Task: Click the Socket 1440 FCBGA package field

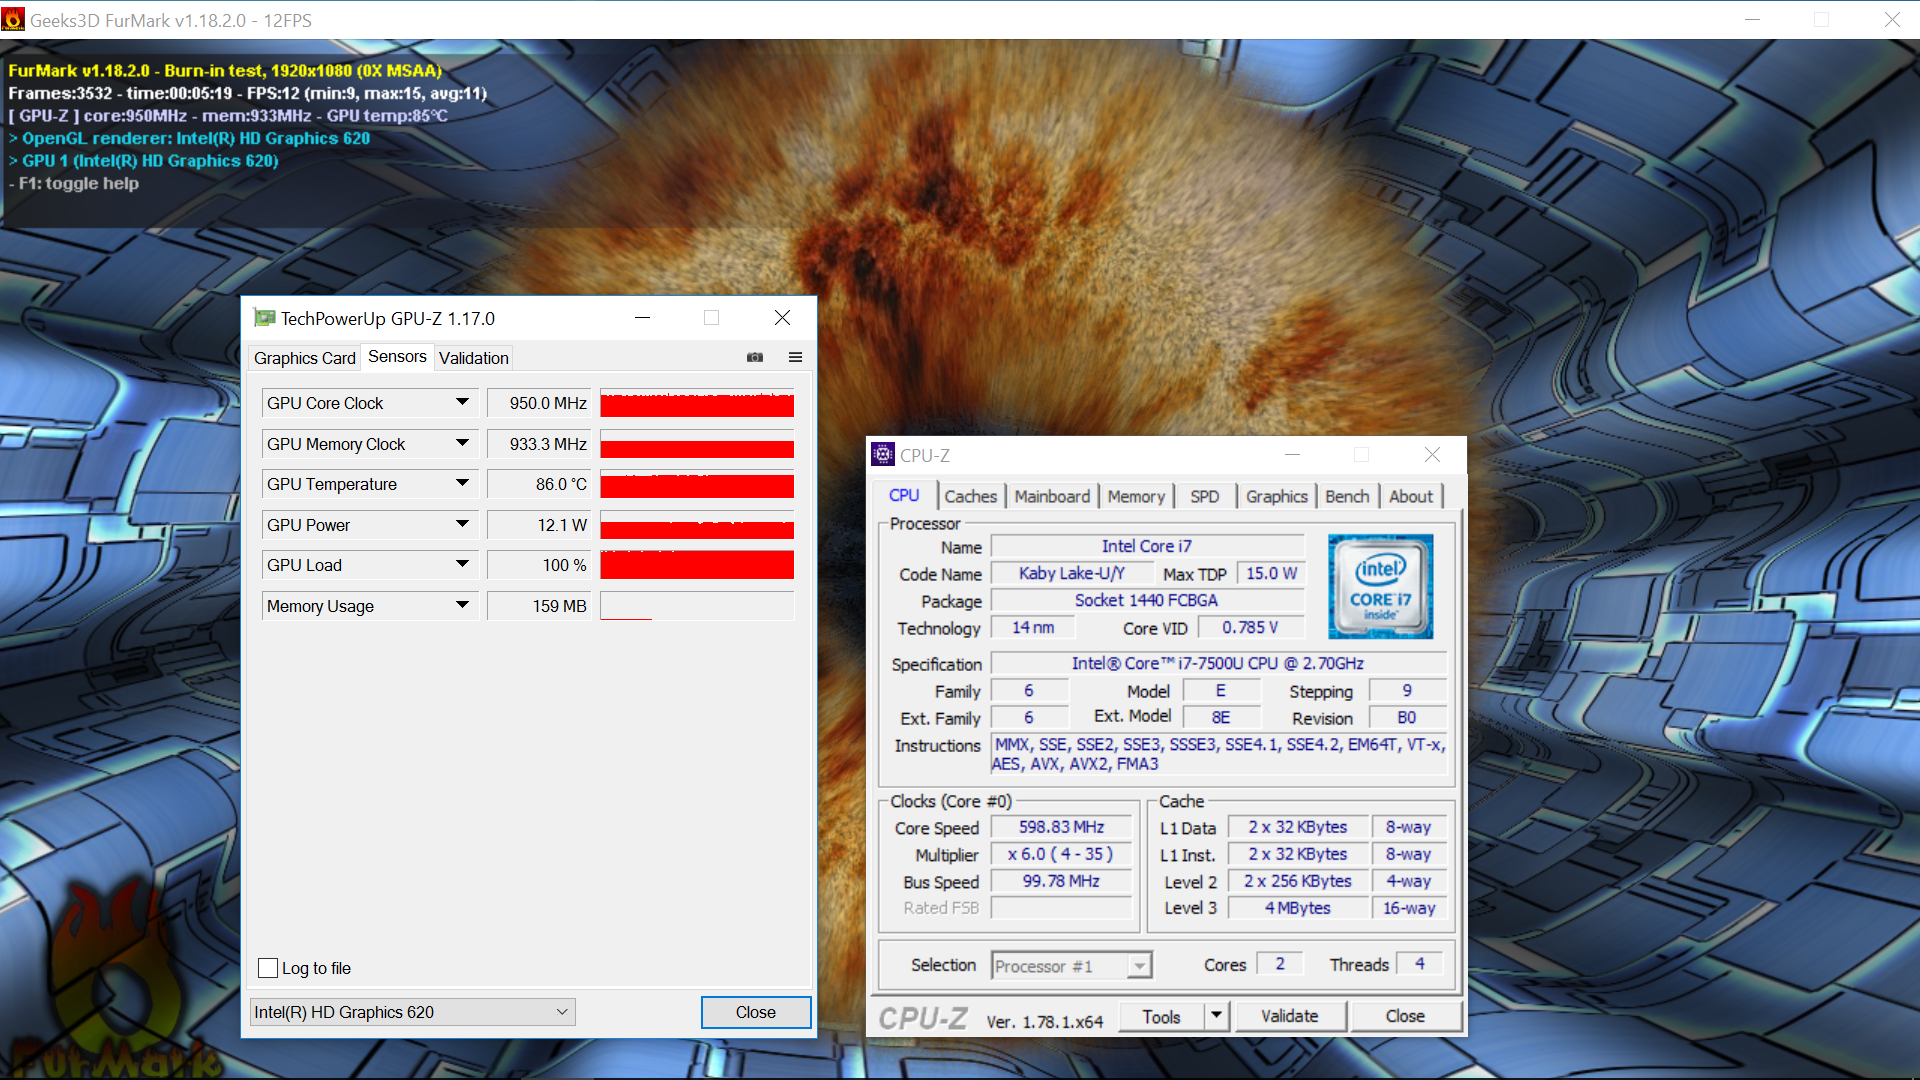Action: click(x=1147, y=600)
